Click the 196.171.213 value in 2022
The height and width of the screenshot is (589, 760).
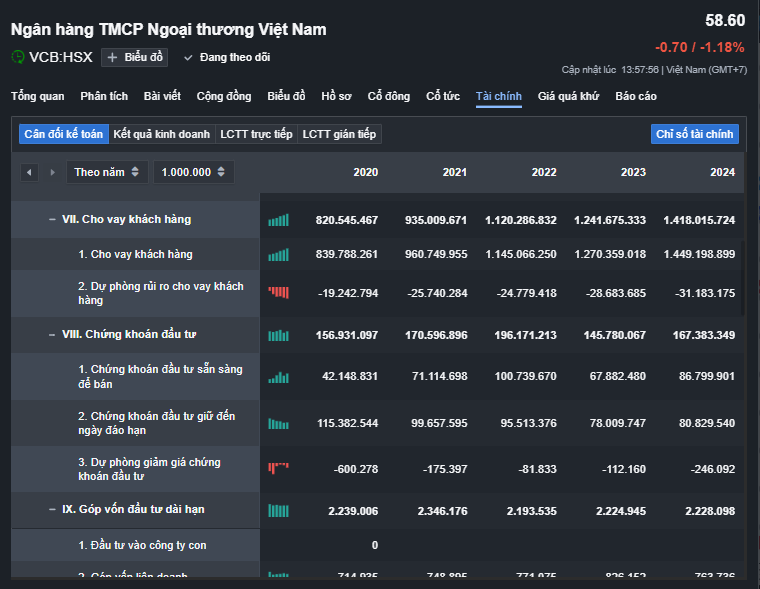click(525, 335)
